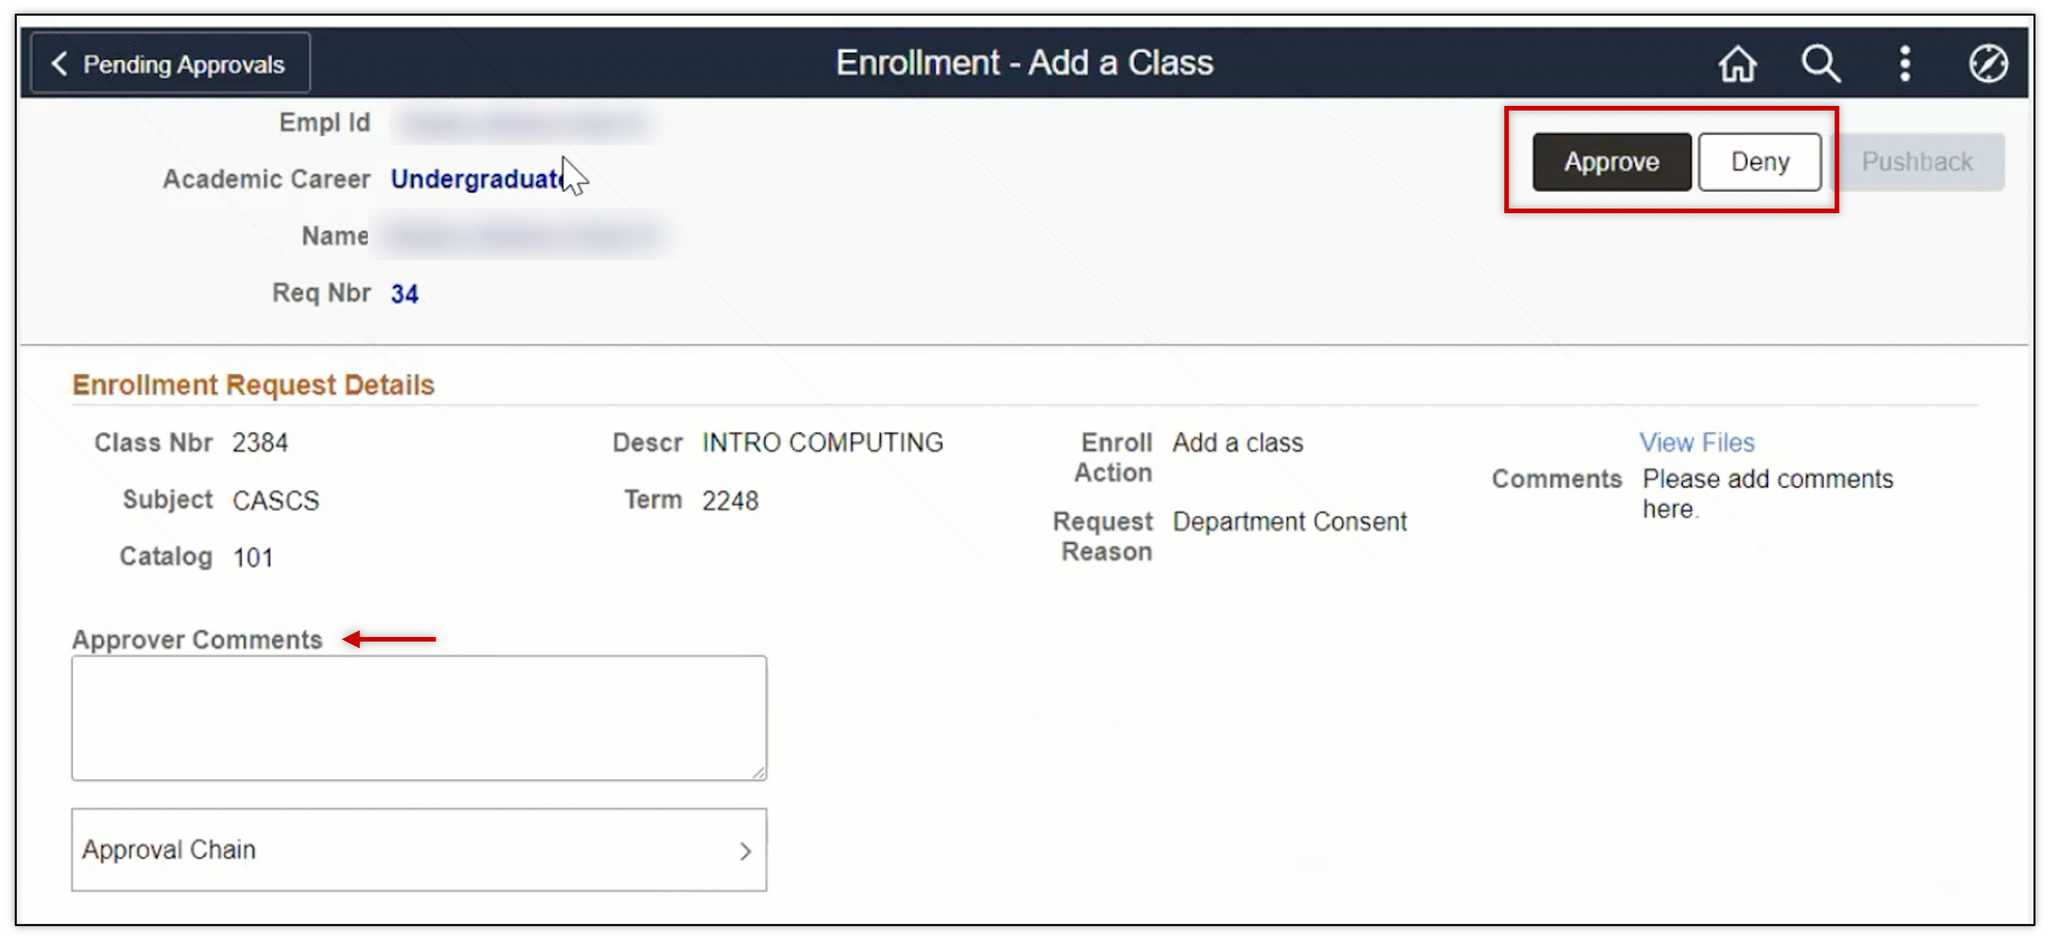
Task: Go back to Pending Approvals
Action: click(171, 64)
